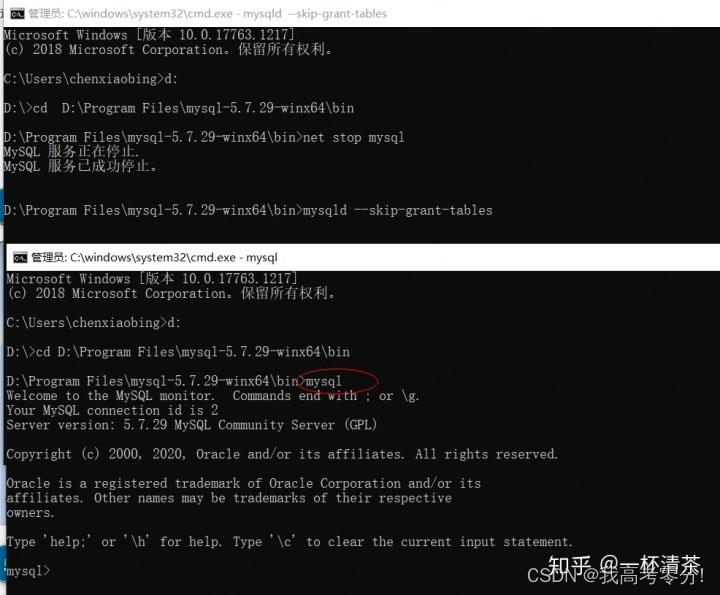
Task: Click the Copyright 2000, 2020 Oracle line
Action: pos(282,455)
